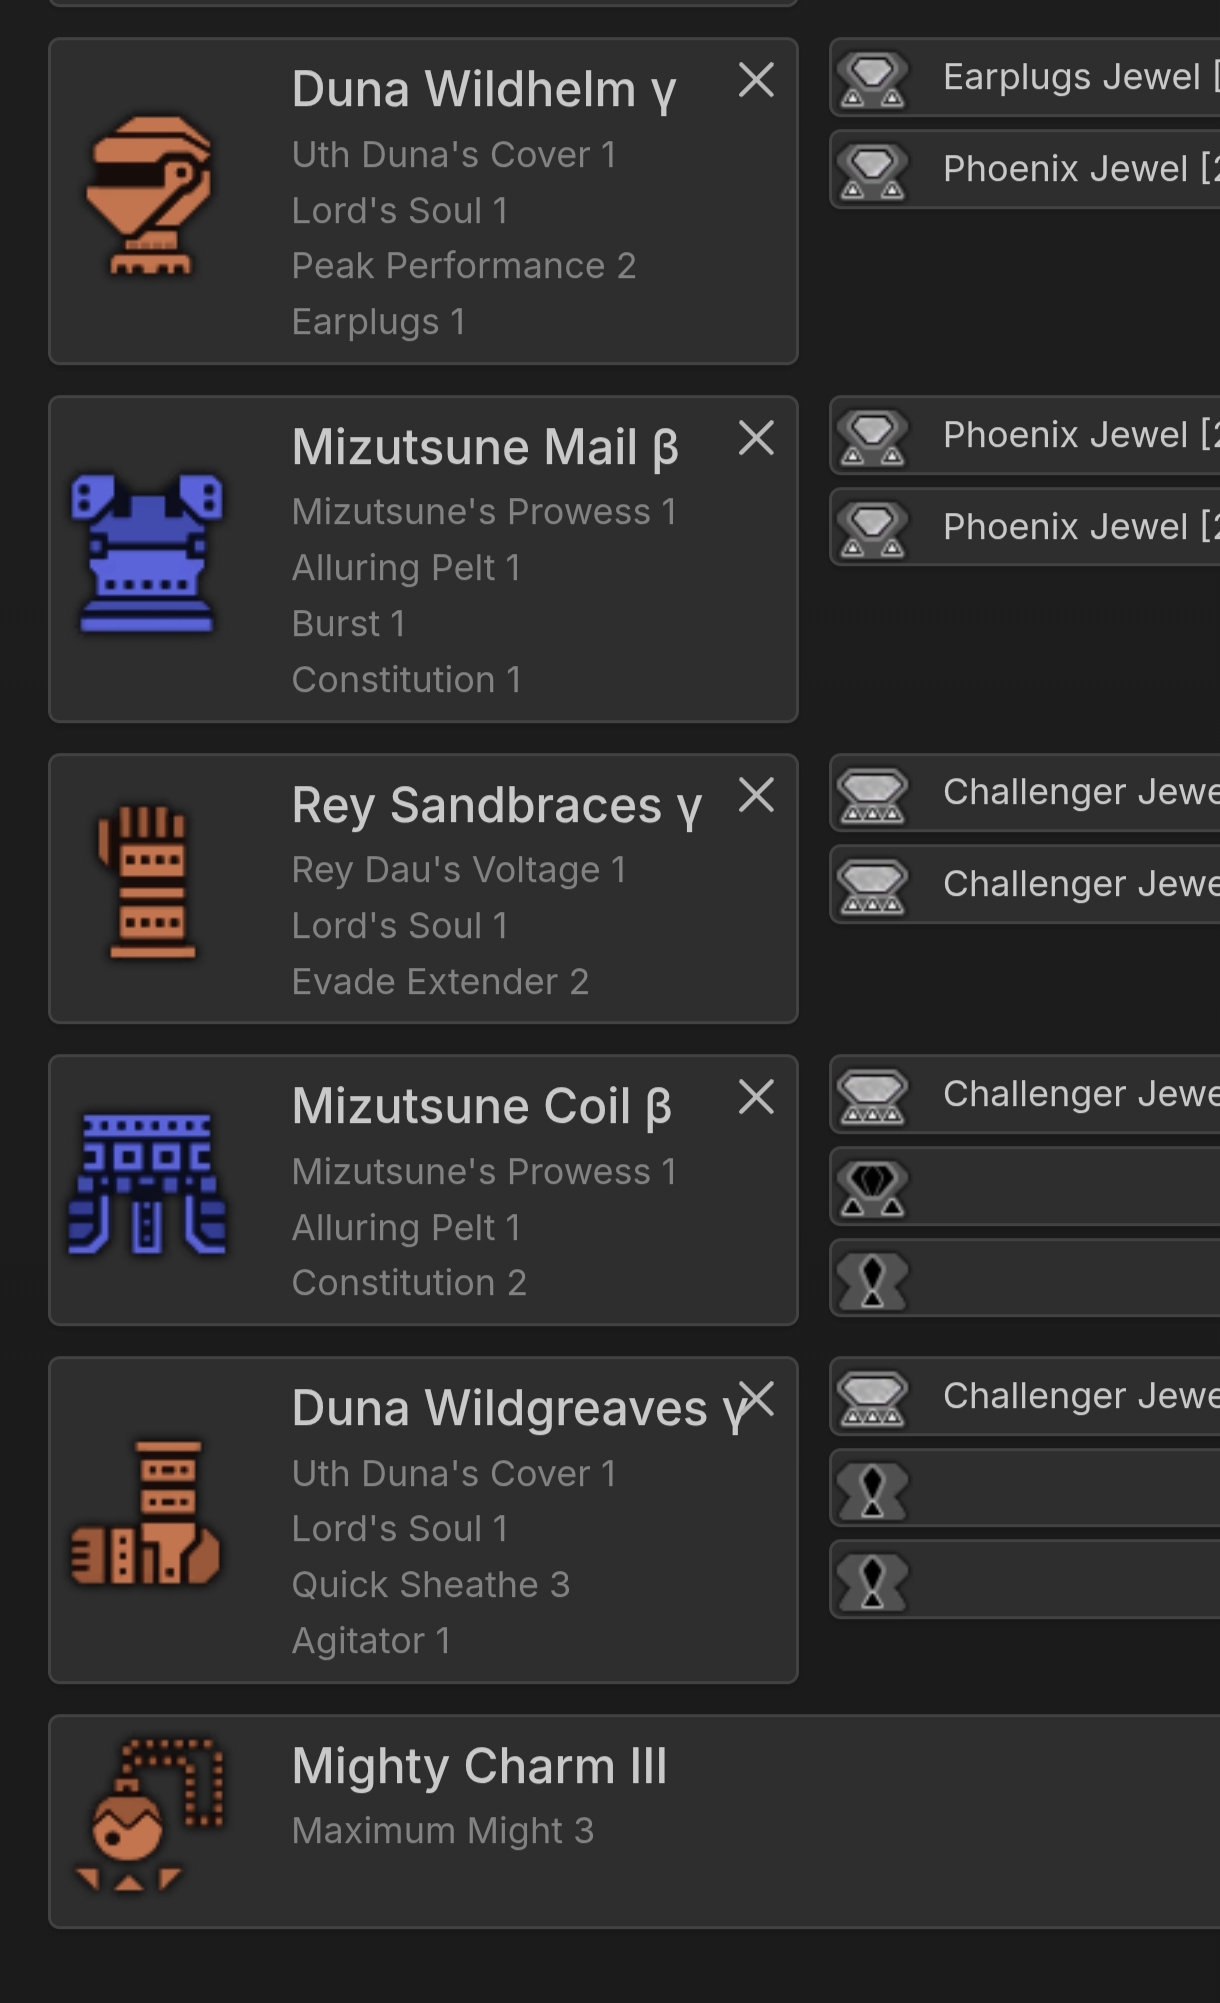Remove Duna Wildgreaves γ with its X button
The width and height of the screenshot is (1220, 2003).
coord(758,1399)
